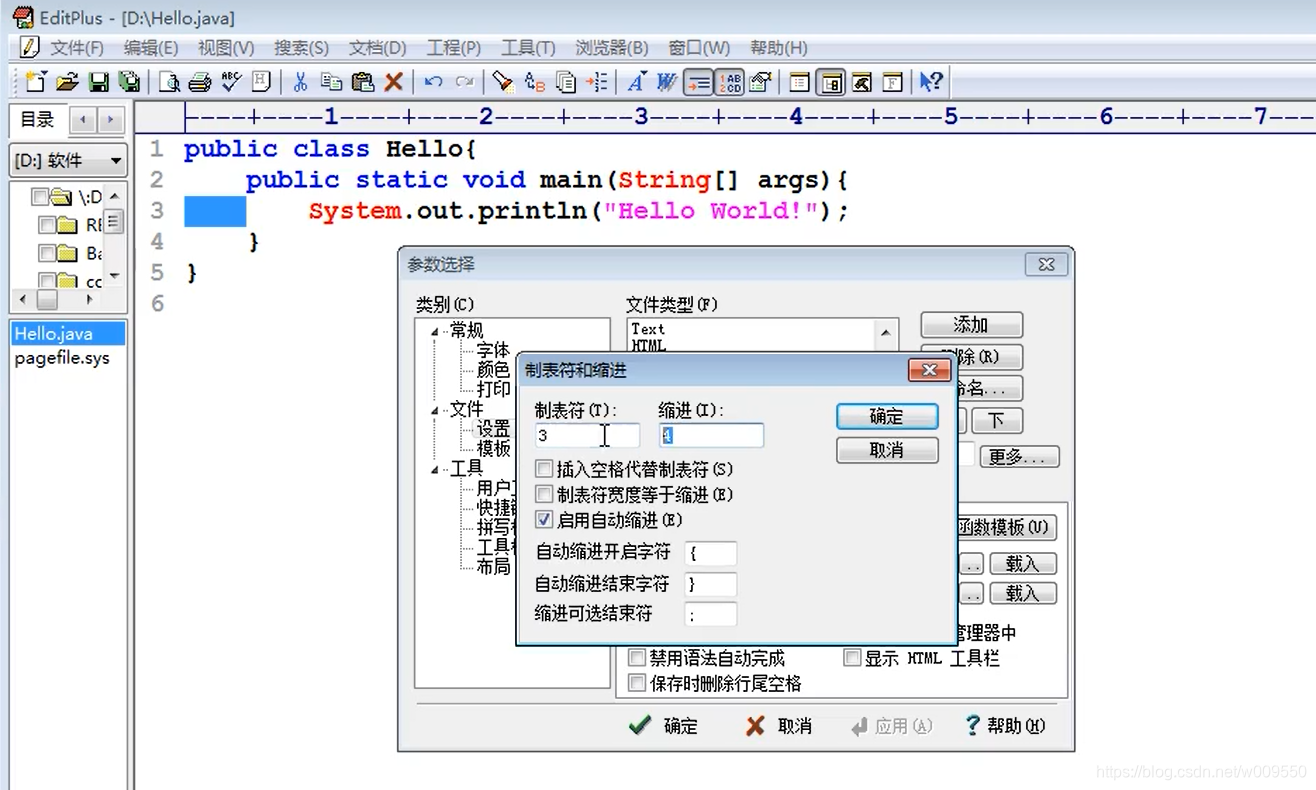Screen dimensions: 1316x790
Task: Run the ABC spell check tool
Action: click(230, 82)
